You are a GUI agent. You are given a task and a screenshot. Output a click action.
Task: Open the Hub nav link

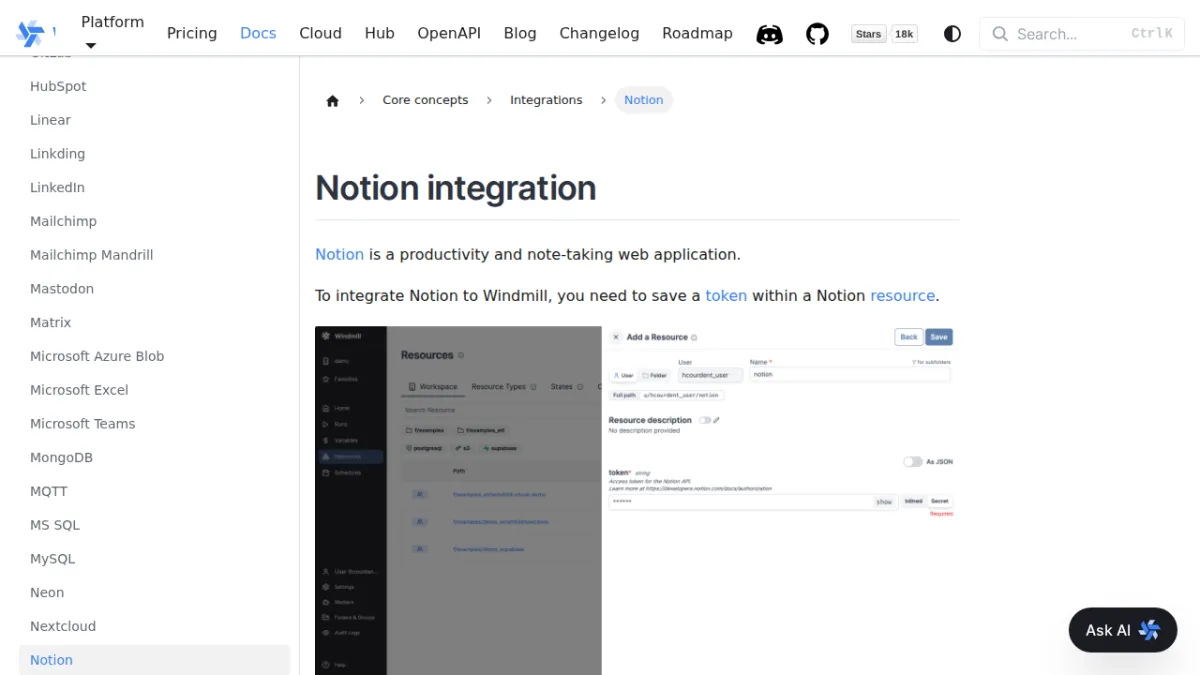[380, 33]
